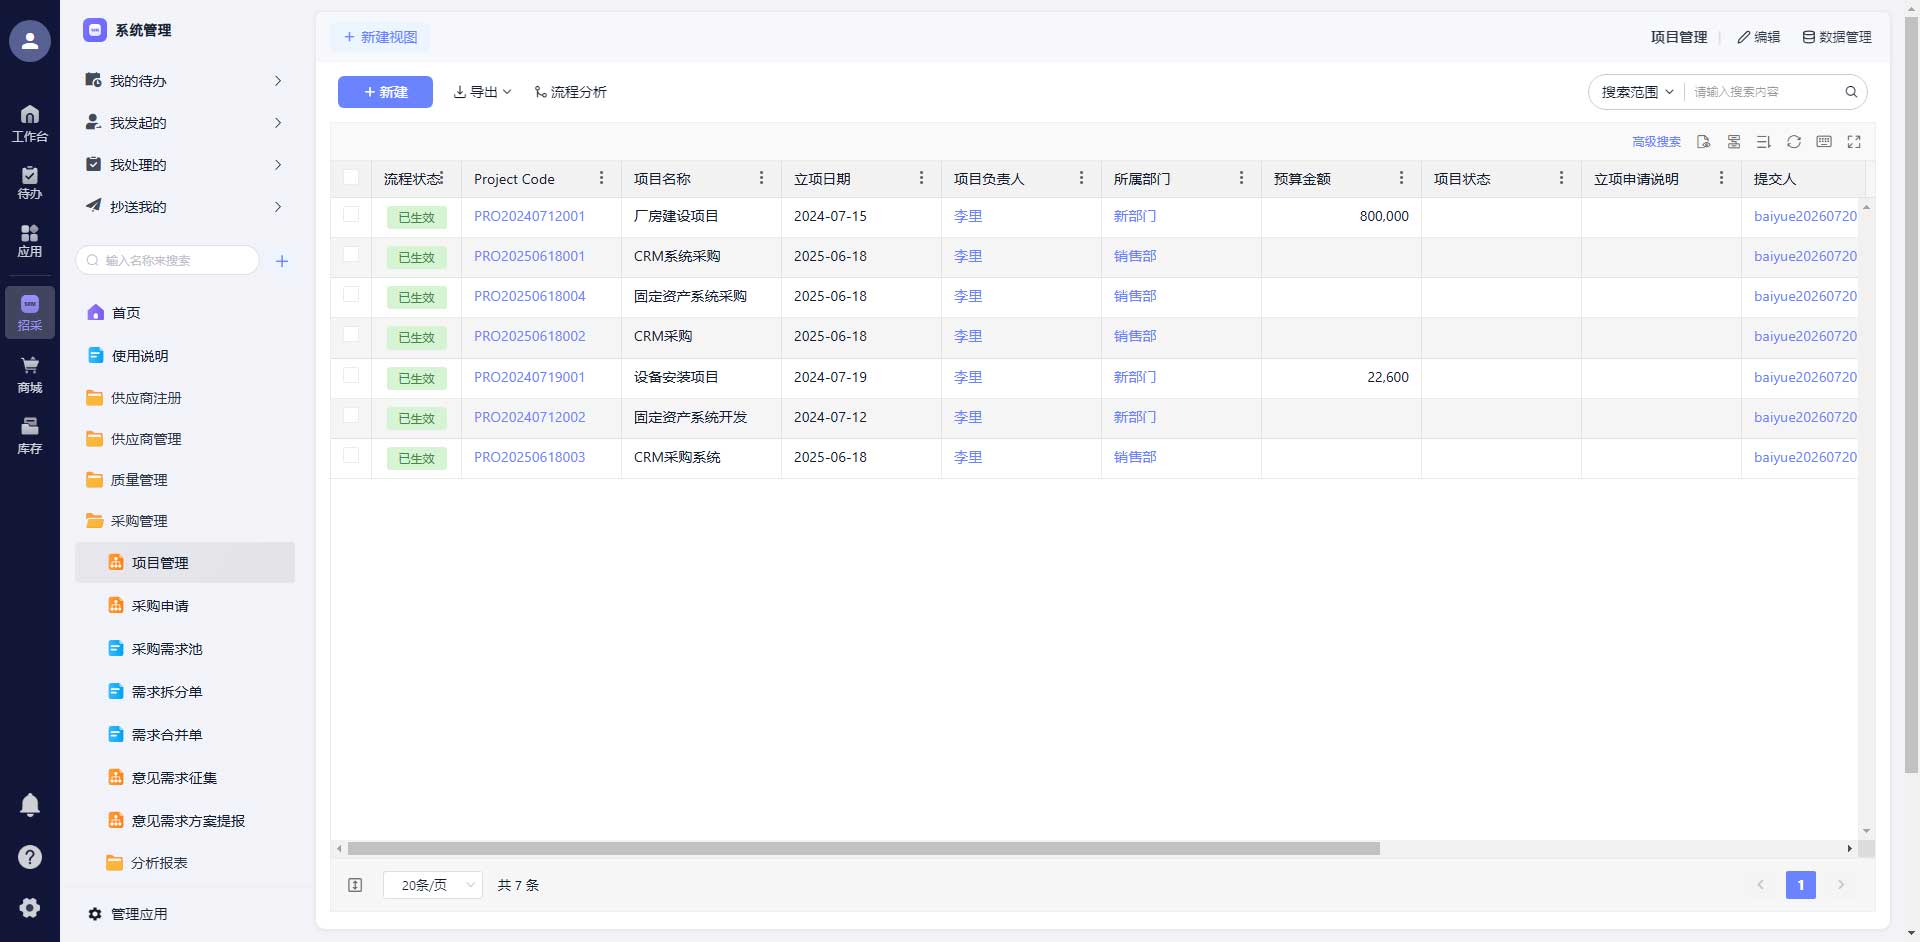This screenshot has height=942, width=1920.
Task: Open the 20条/页 page size dropdown
Action: coord(433,885)
